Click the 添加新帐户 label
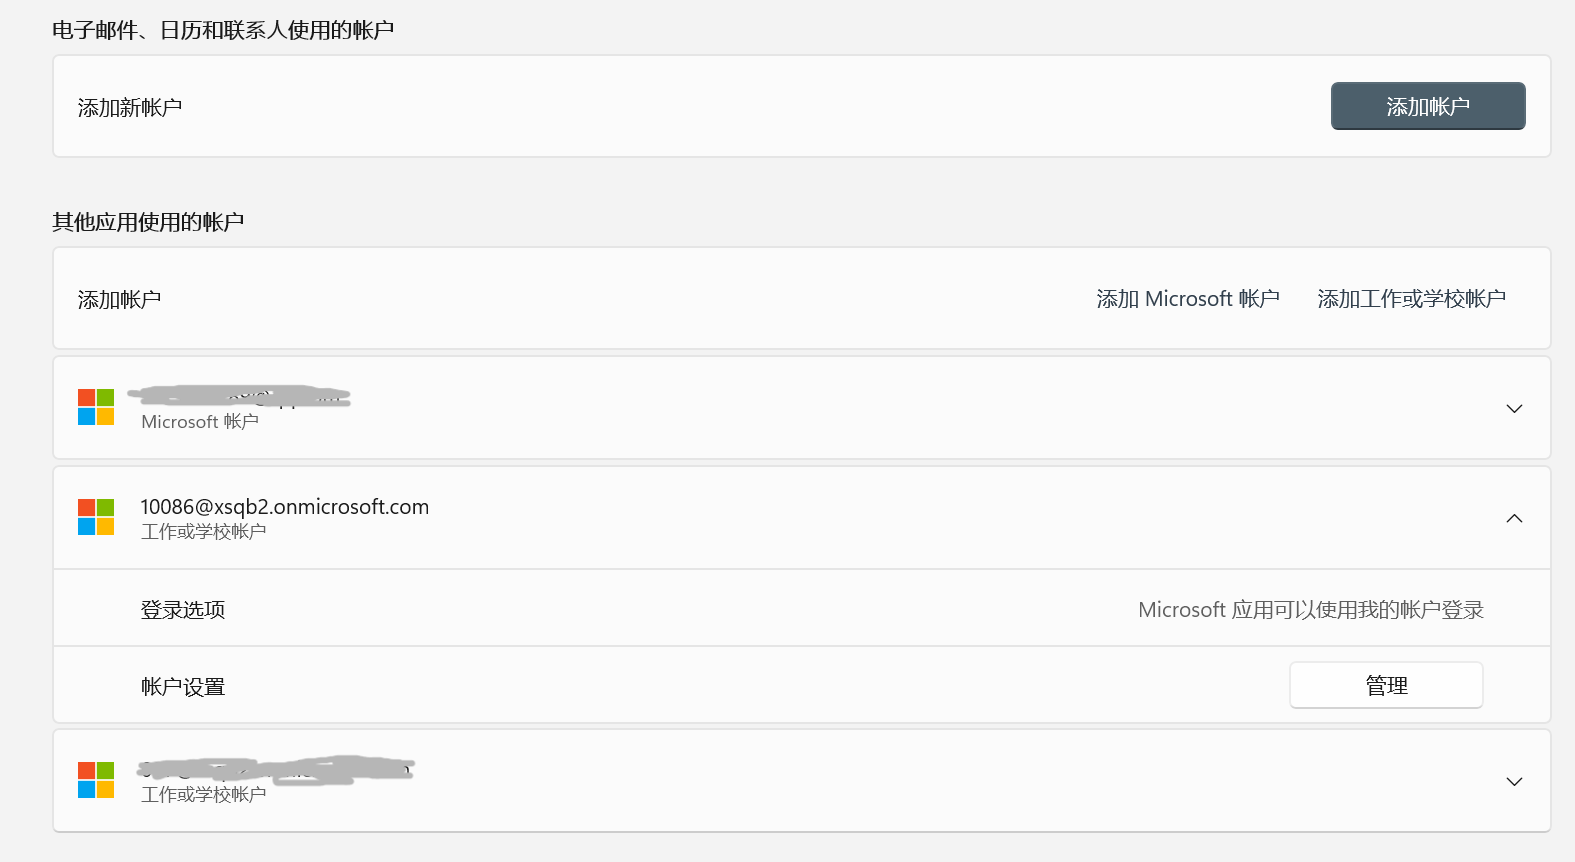This screenshot has height=862, width=1575. (x=130, y=108)
